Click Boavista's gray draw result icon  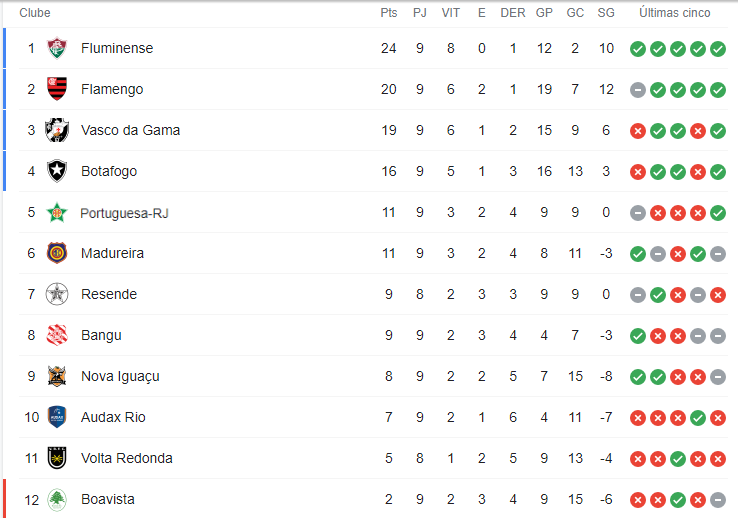tap(718, 500)
